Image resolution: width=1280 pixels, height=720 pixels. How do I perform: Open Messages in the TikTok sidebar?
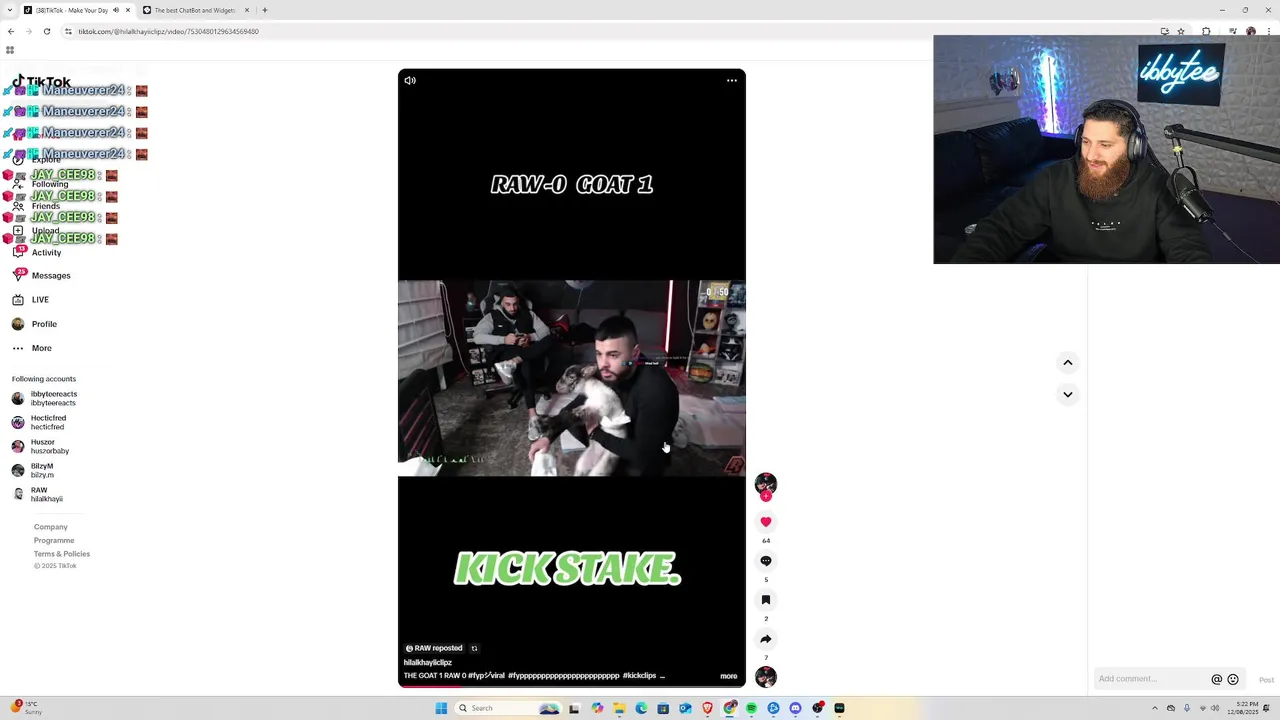pos(50,275)
